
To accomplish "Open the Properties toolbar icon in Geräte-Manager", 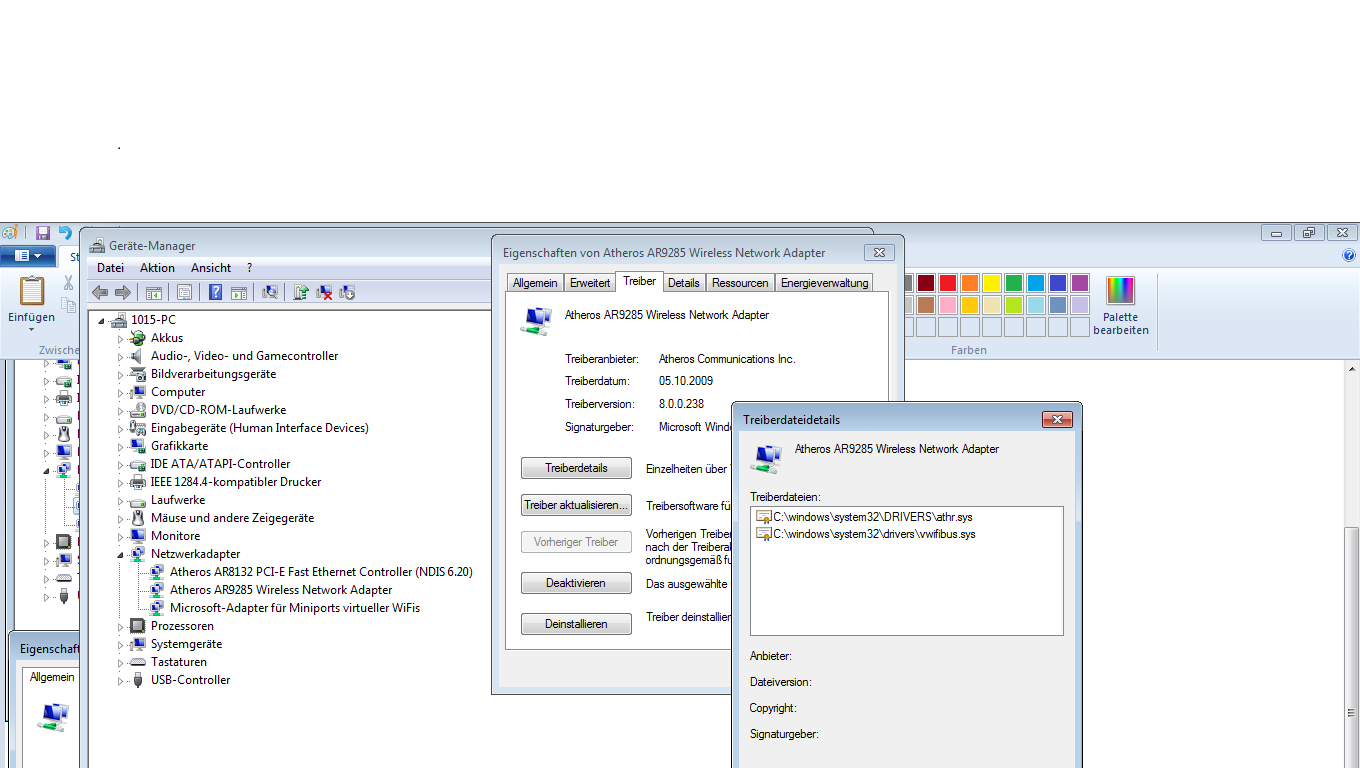I will pyautogui.click(x=184, y=292).
